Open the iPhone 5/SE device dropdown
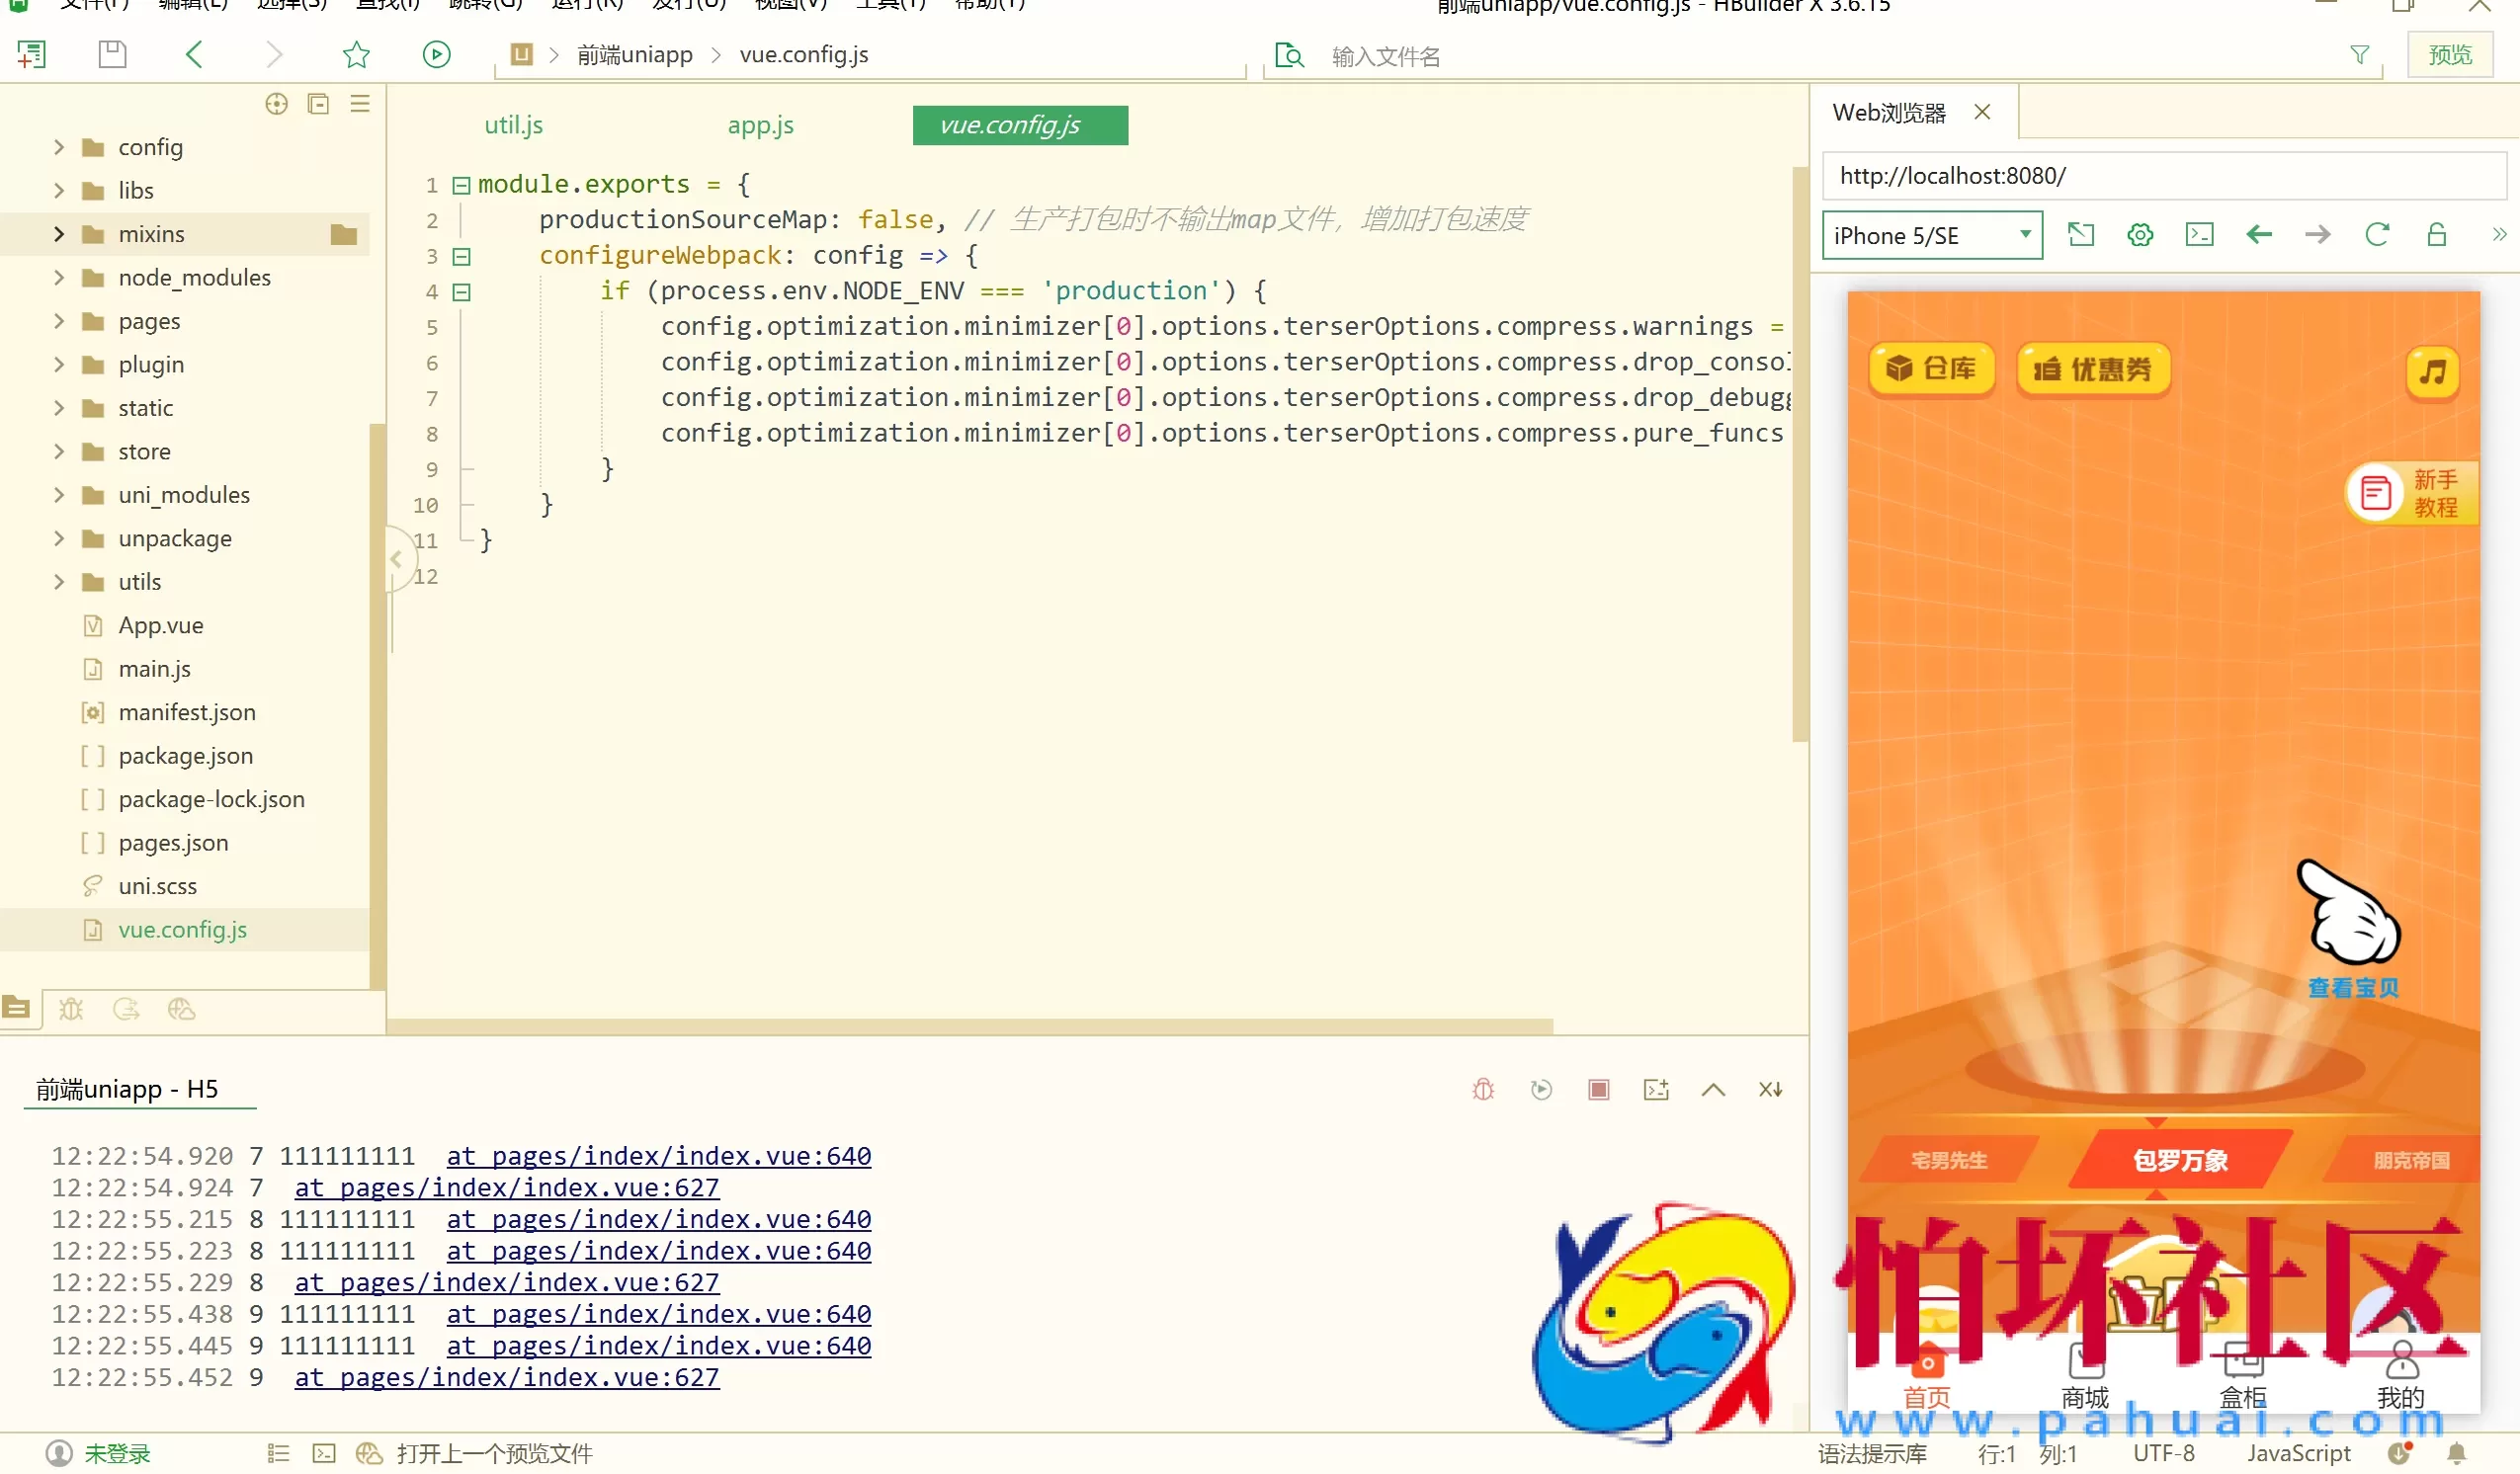 (x=1931, y=235)
